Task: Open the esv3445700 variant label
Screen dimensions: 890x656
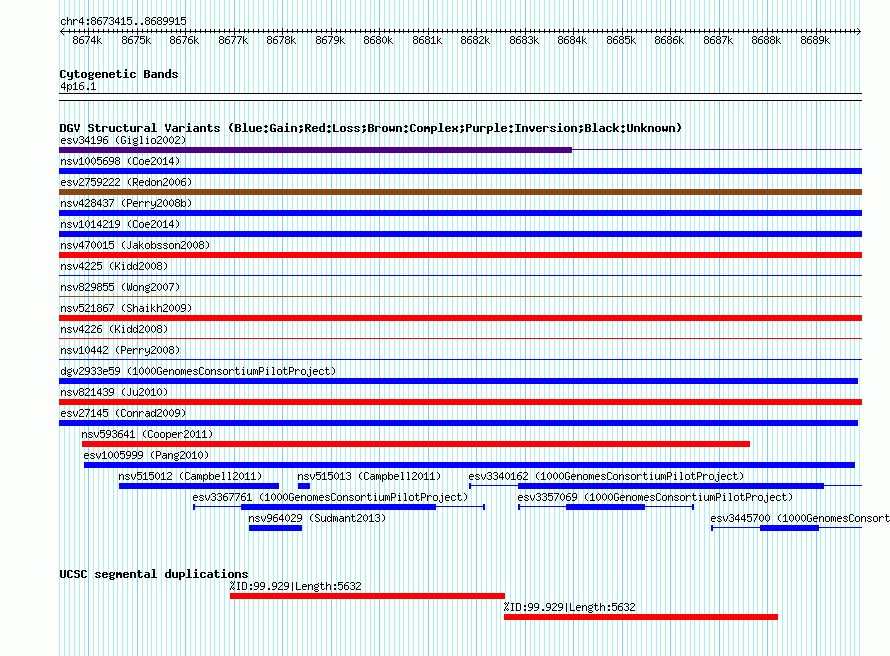Action: coord(800,518)
